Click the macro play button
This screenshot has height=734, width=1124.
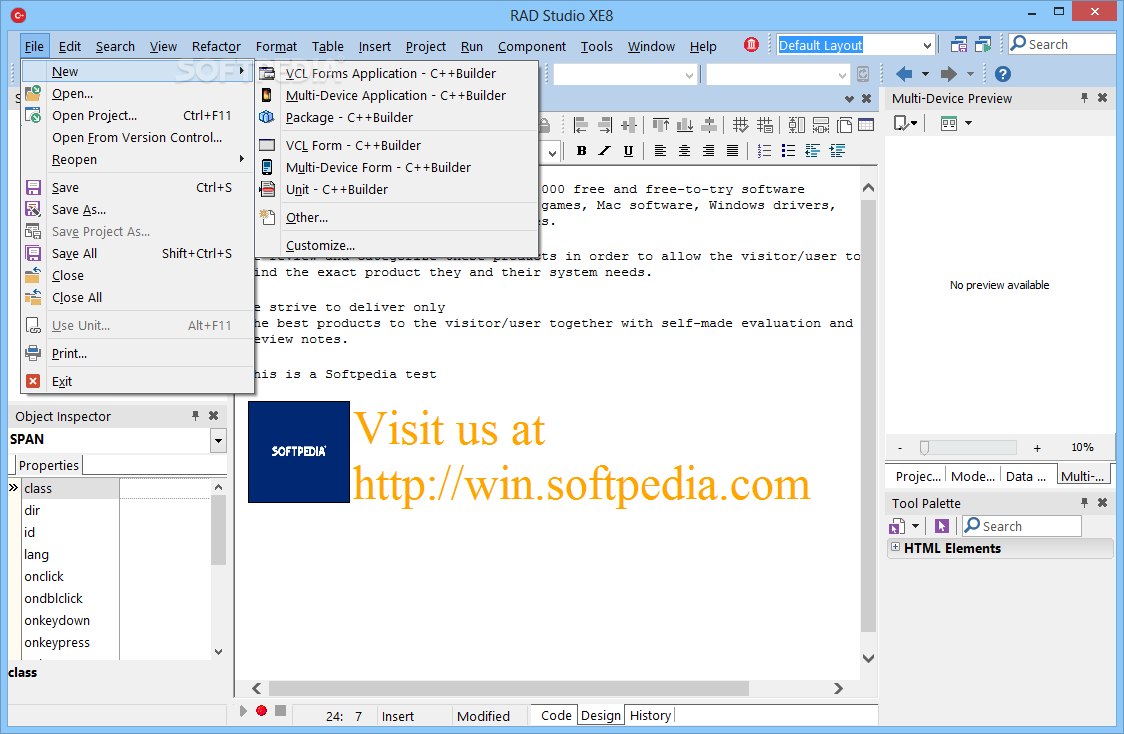[243, 710]
